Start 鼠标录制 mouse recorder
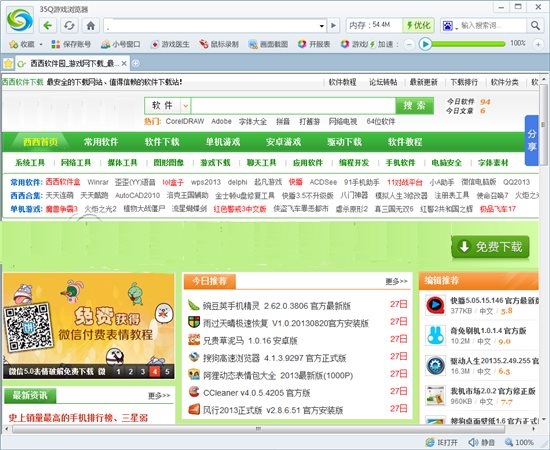Viewport: 550px width, 450px height. point(219,44)
